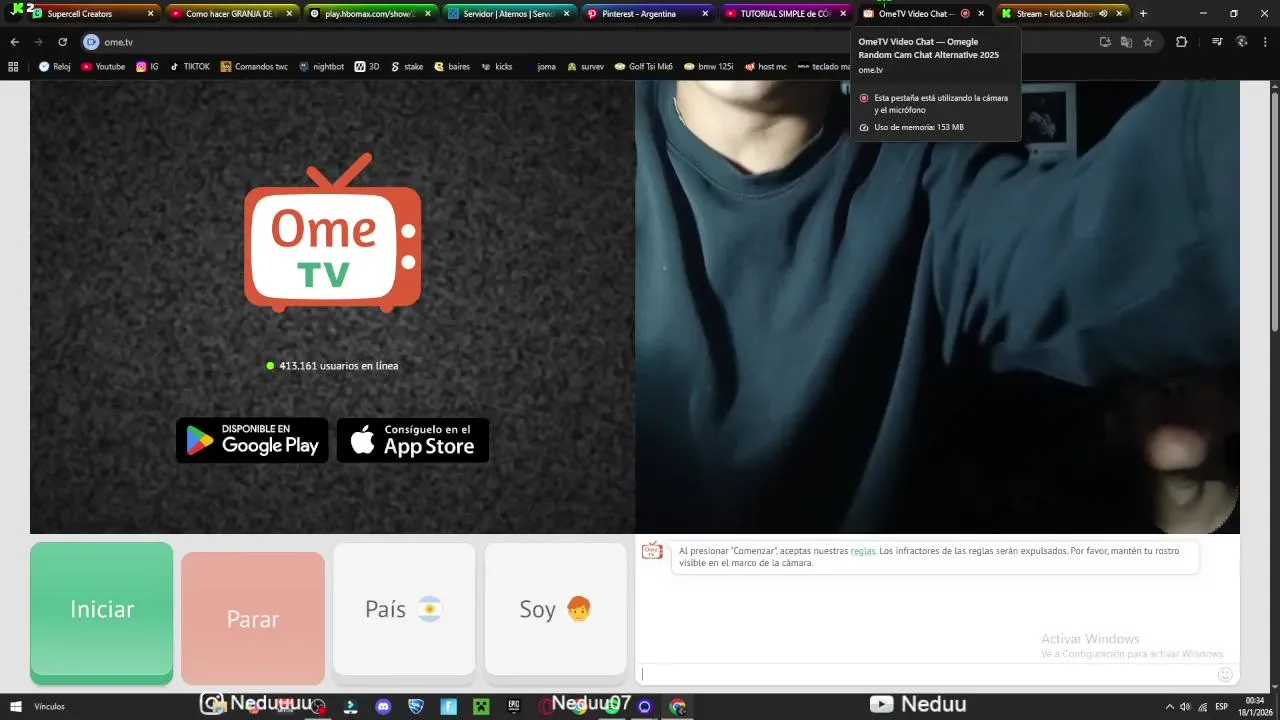Click install app icon in address bar
Viewport: 1280px width, 720px height.
(1105, 42)
